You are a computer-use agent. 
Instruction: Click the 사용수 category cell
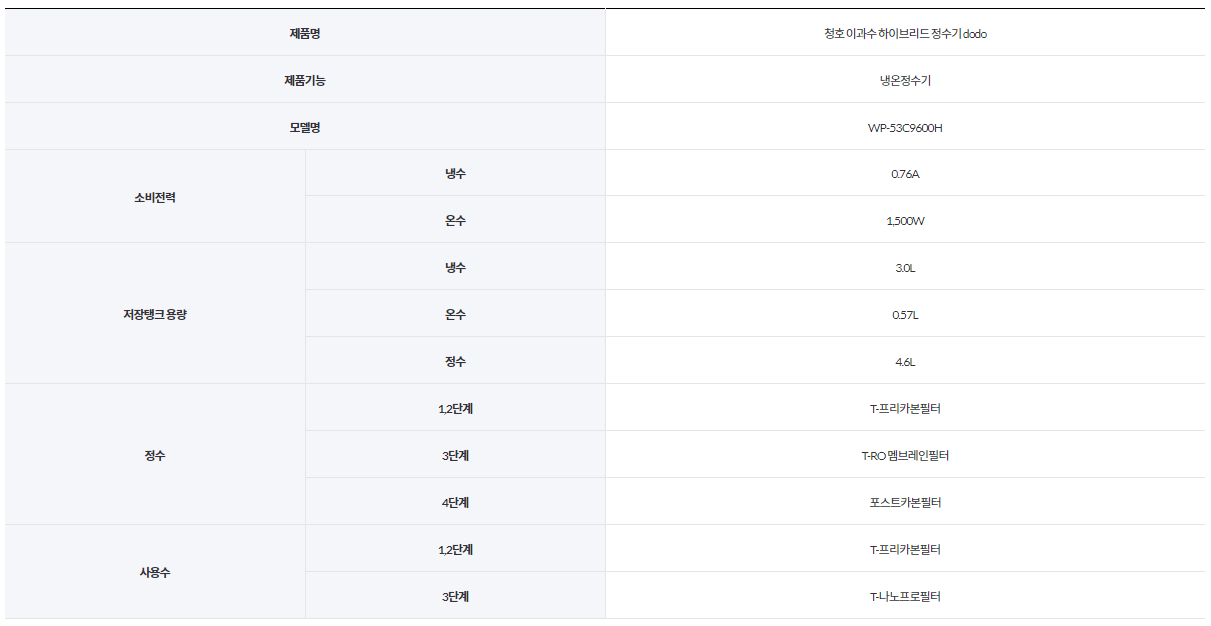tap(155, 573)
